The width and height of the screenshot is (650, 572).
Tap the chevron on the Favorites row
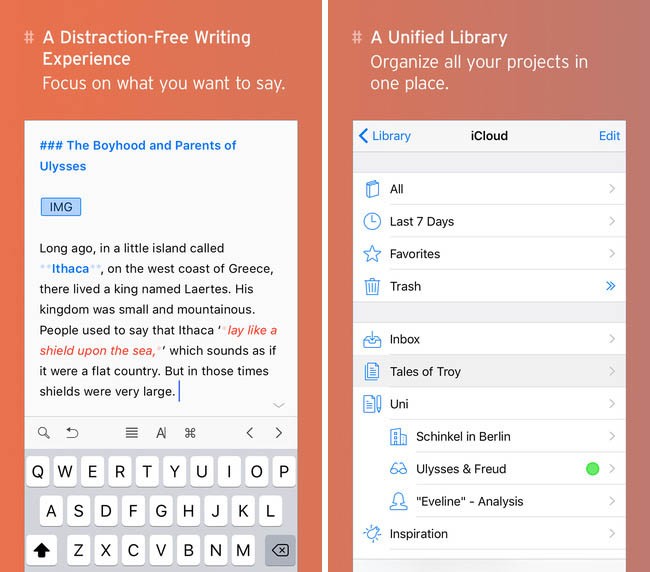(612, 253)
